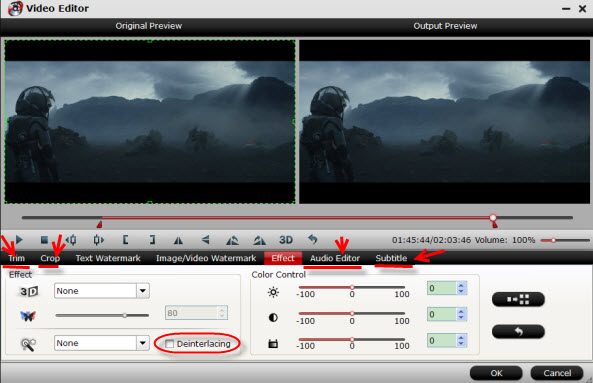Switch to the Crop tab

pyautogui.click(x=50, y=258)
